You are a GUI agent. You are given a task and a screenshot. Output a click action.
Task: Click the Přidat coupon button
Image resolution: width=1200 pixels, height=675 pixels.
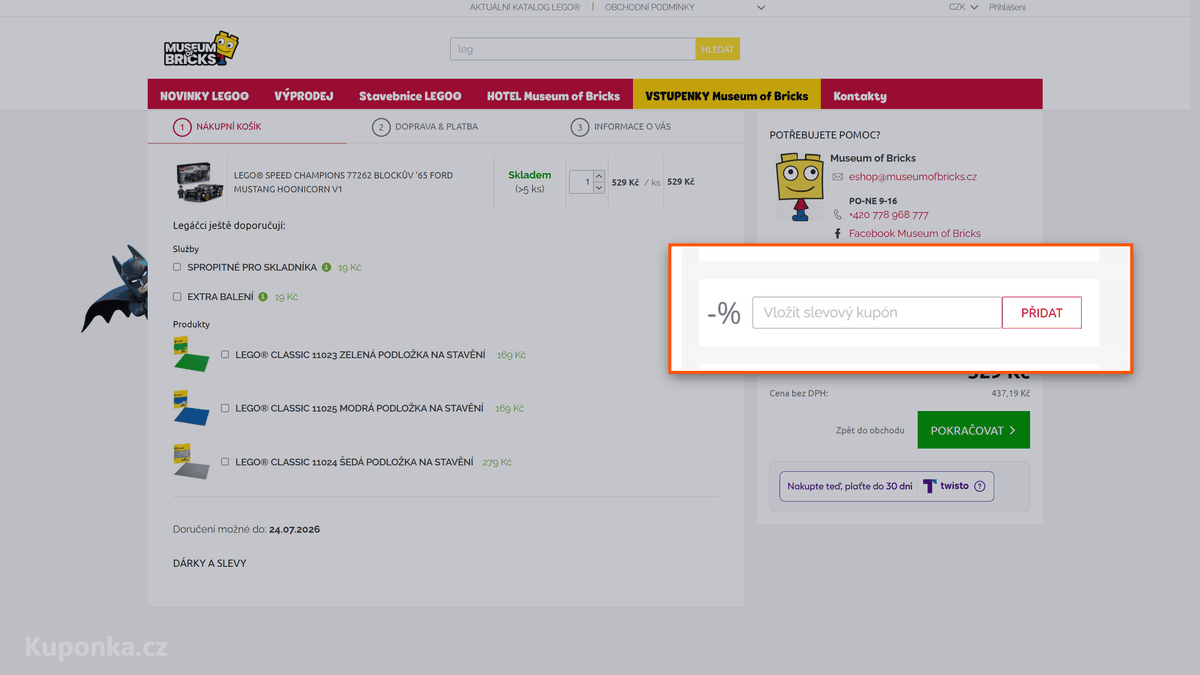pyautogui.click(x=1041, y=313)
